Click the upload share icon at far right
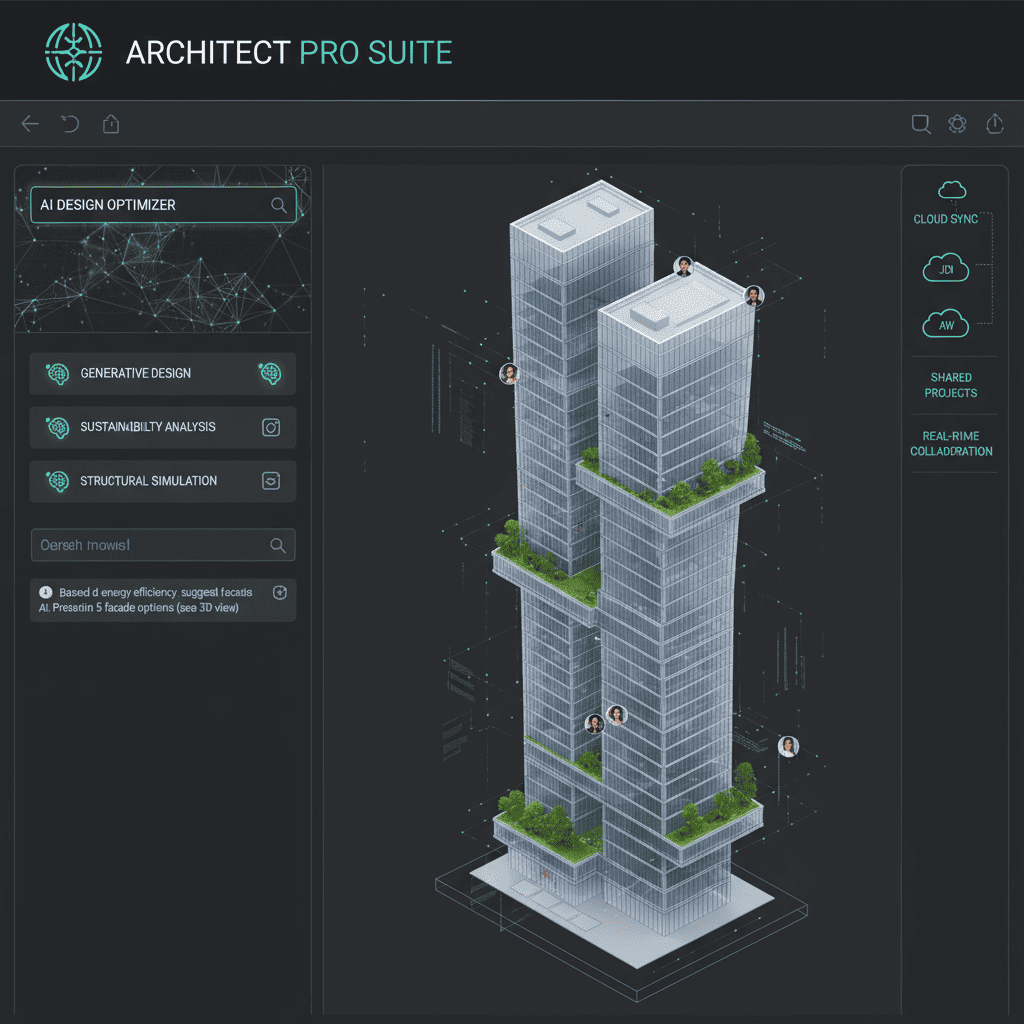The width and height of the screenshot is (1024, 1024). (994, 124)
